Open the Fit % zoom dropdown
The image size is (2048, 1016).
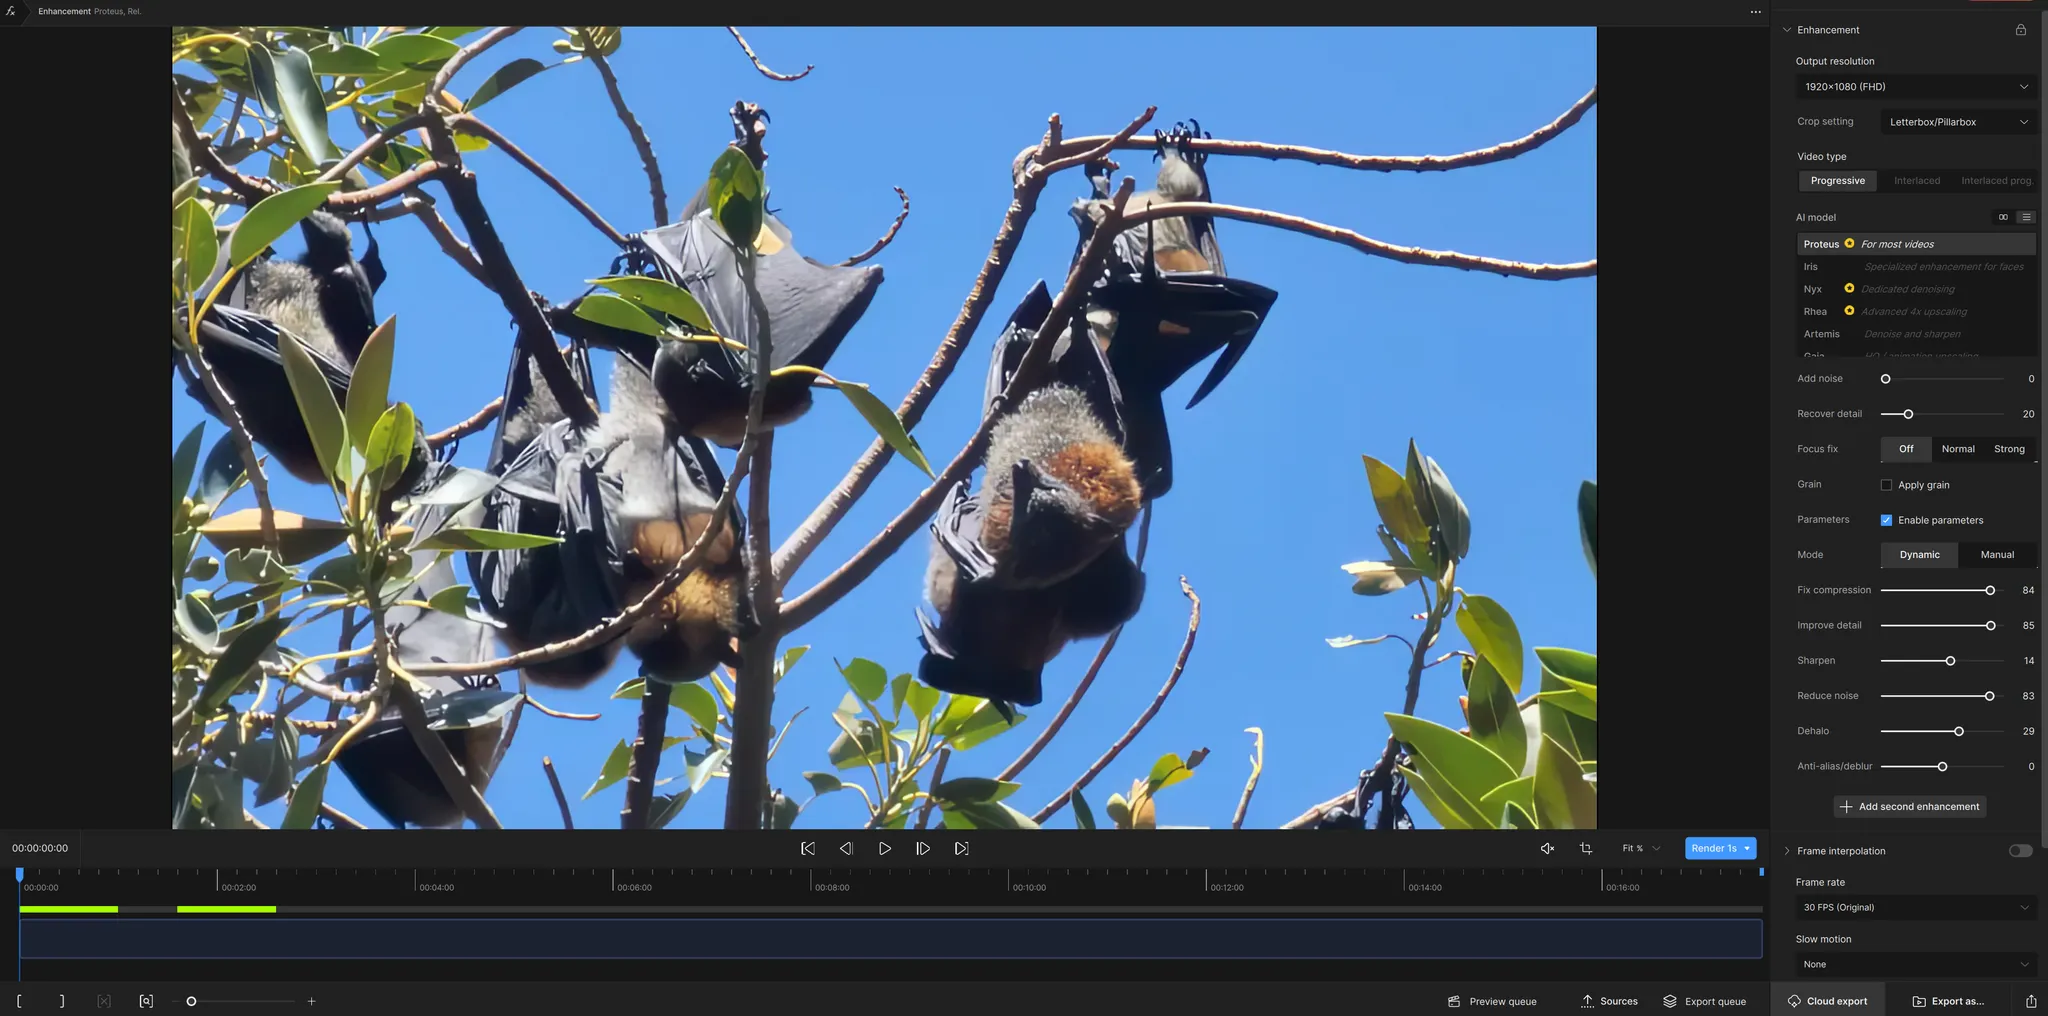[1641, 848]
